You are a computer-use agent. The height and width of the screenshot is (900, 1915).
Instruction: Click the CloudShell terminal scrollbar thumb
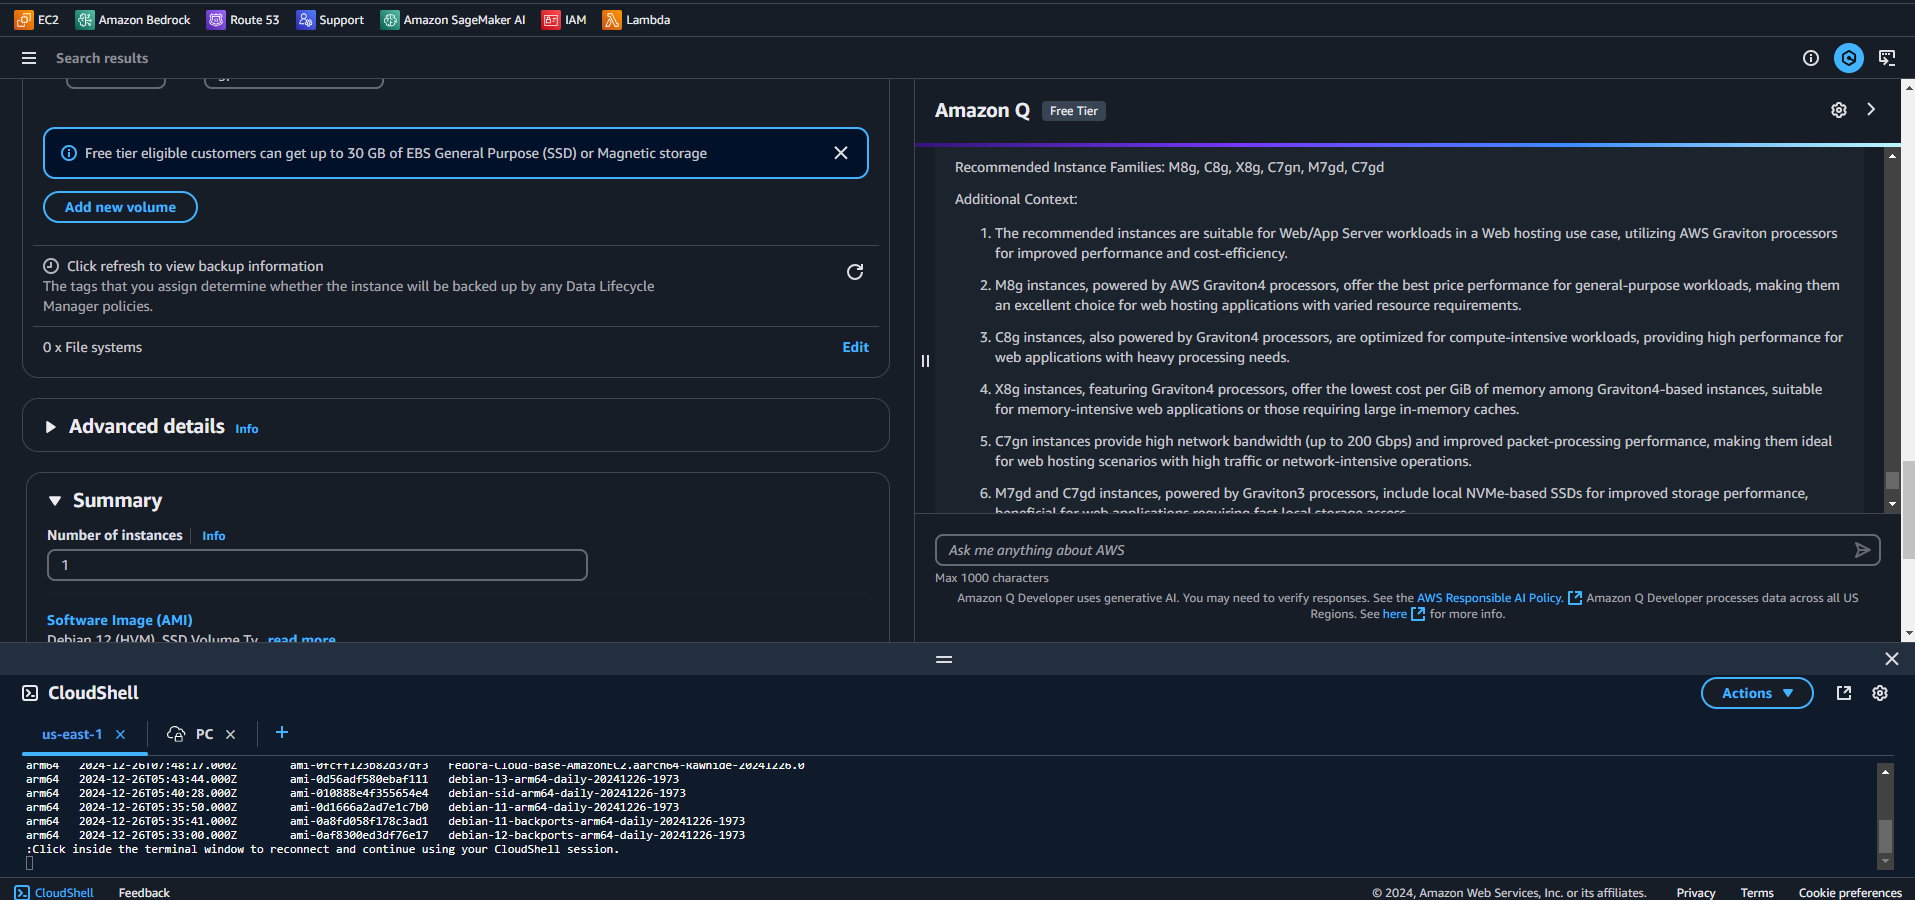pyautogui.click(x=1885, y=836)
